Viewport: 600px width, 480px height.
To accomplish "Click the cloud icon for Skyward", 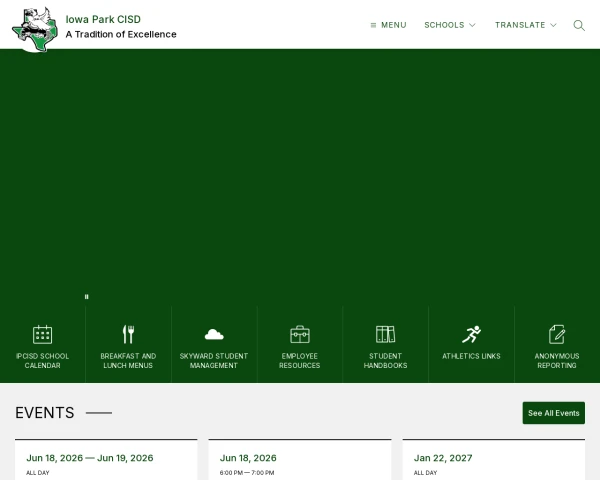I will click(x=214, y=334).
